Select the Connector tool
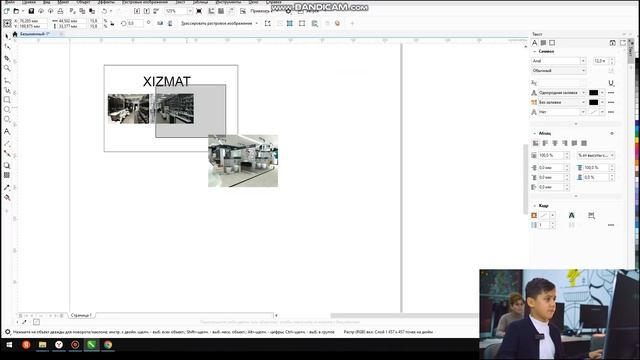The height and width of the screenshot is (360, 640). [7, 153]
